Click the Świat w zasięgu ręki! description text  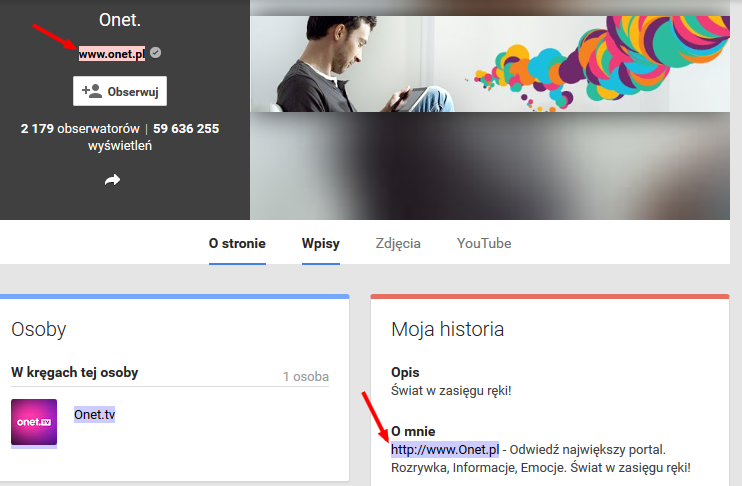point(451,391)
